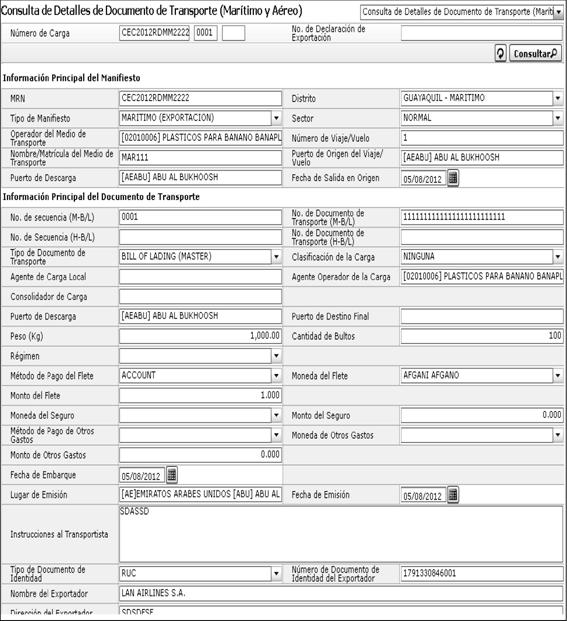Open the Tipo de Manifiesto dropdown
This screenshot has width=567, height=621.
tap(276, 118)
